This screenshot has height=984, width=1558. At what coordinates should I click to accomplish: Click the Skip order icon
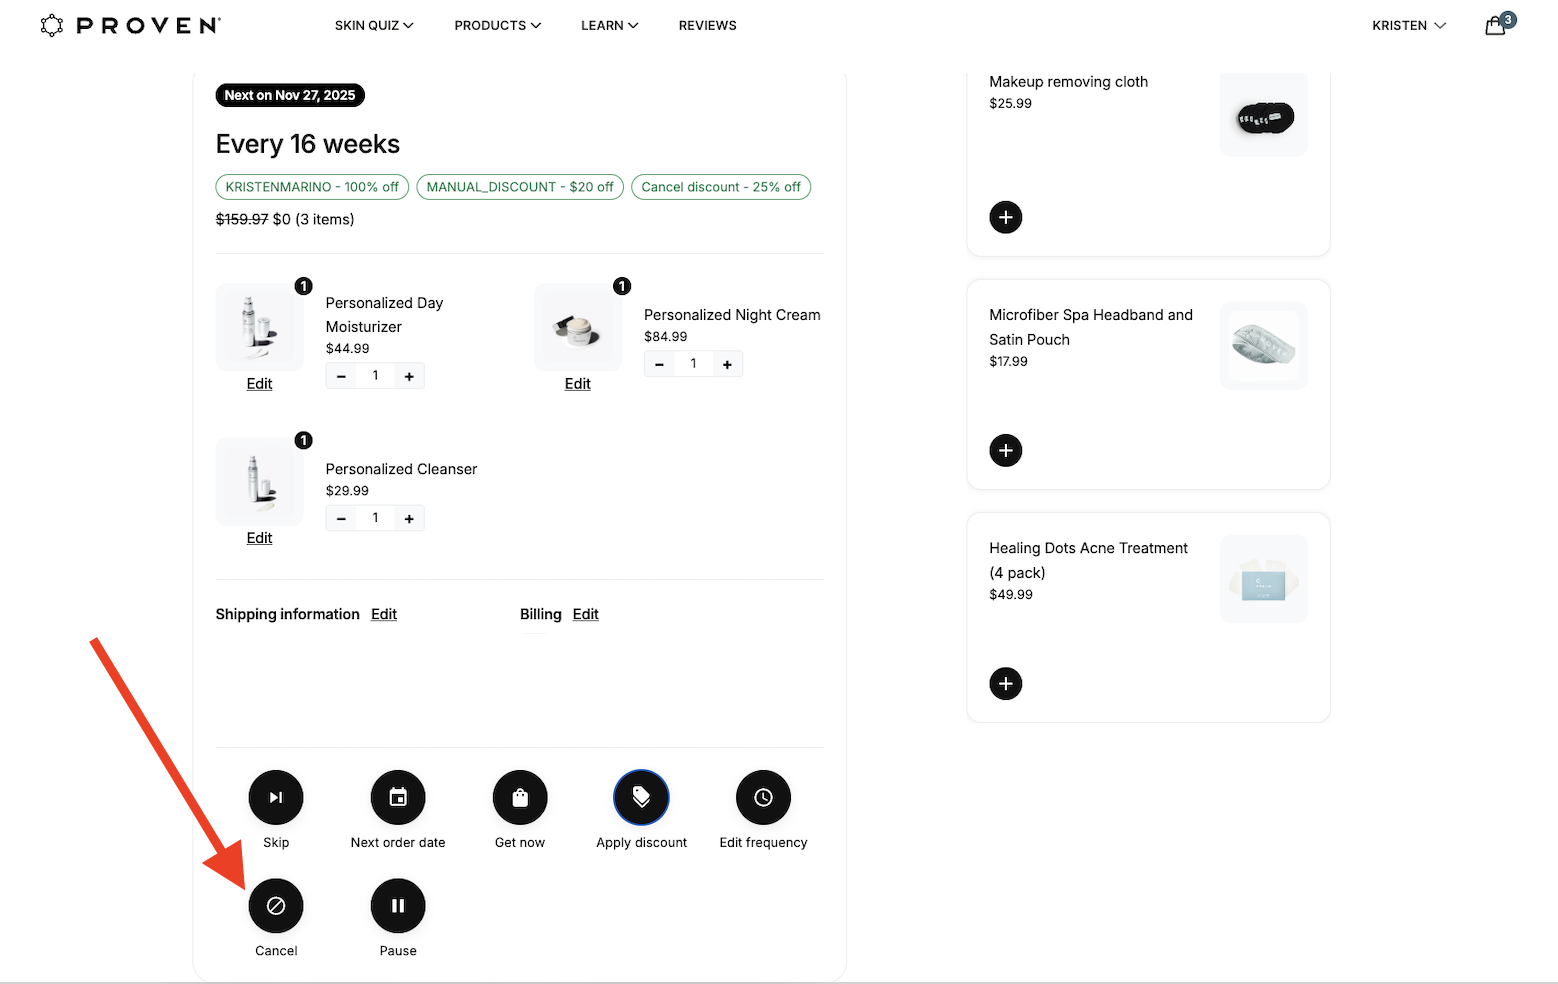pyautogui.click(x=276, y=797)
